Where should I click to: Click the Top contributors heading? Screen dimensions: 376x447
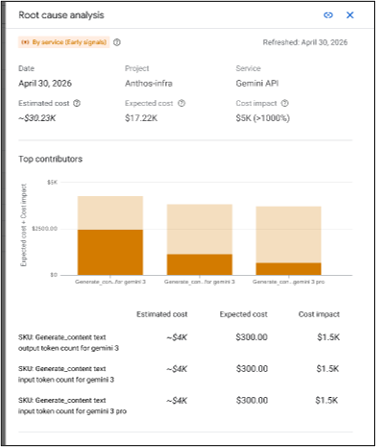tap(50, 159)
